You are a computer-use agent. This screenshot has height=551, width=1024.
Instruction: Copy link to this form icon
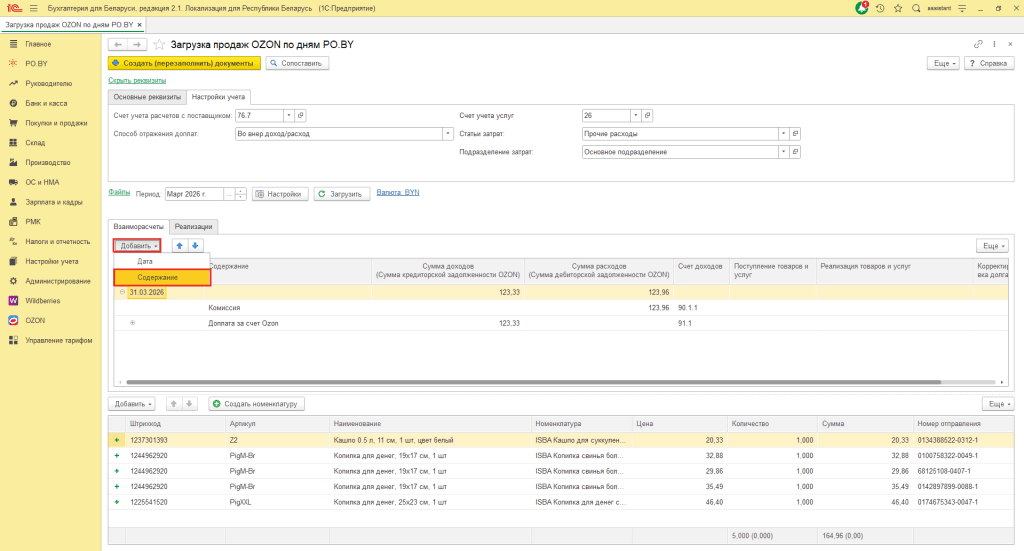pos(978,44)
